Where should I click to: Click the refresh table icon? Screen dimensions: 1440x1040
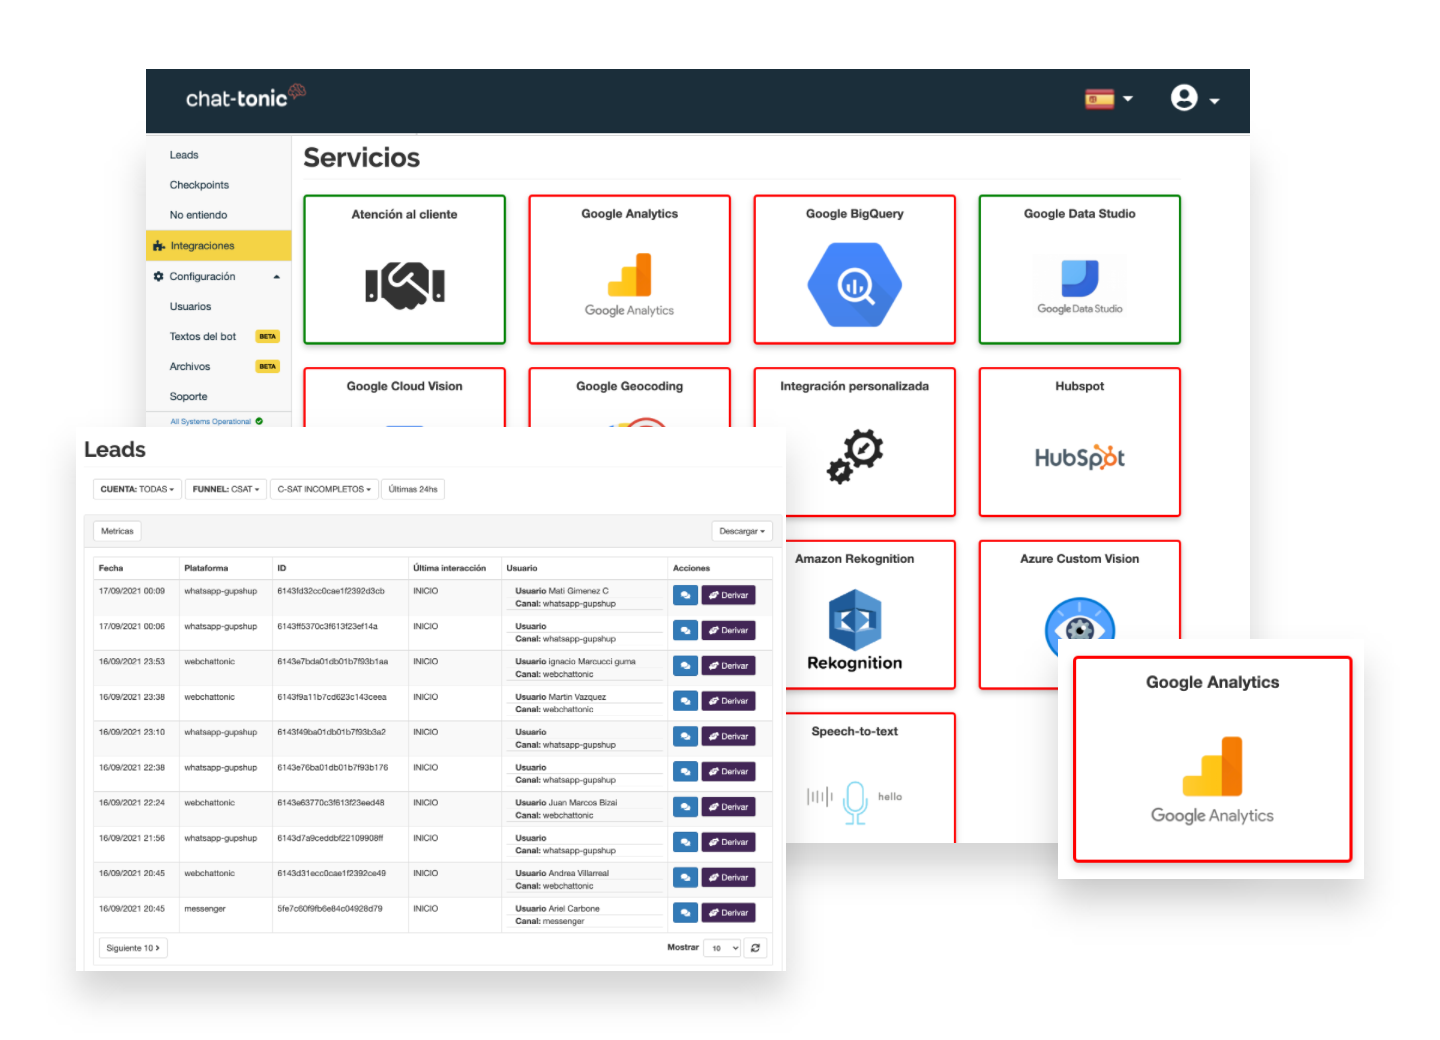click(x=755, y=948)
